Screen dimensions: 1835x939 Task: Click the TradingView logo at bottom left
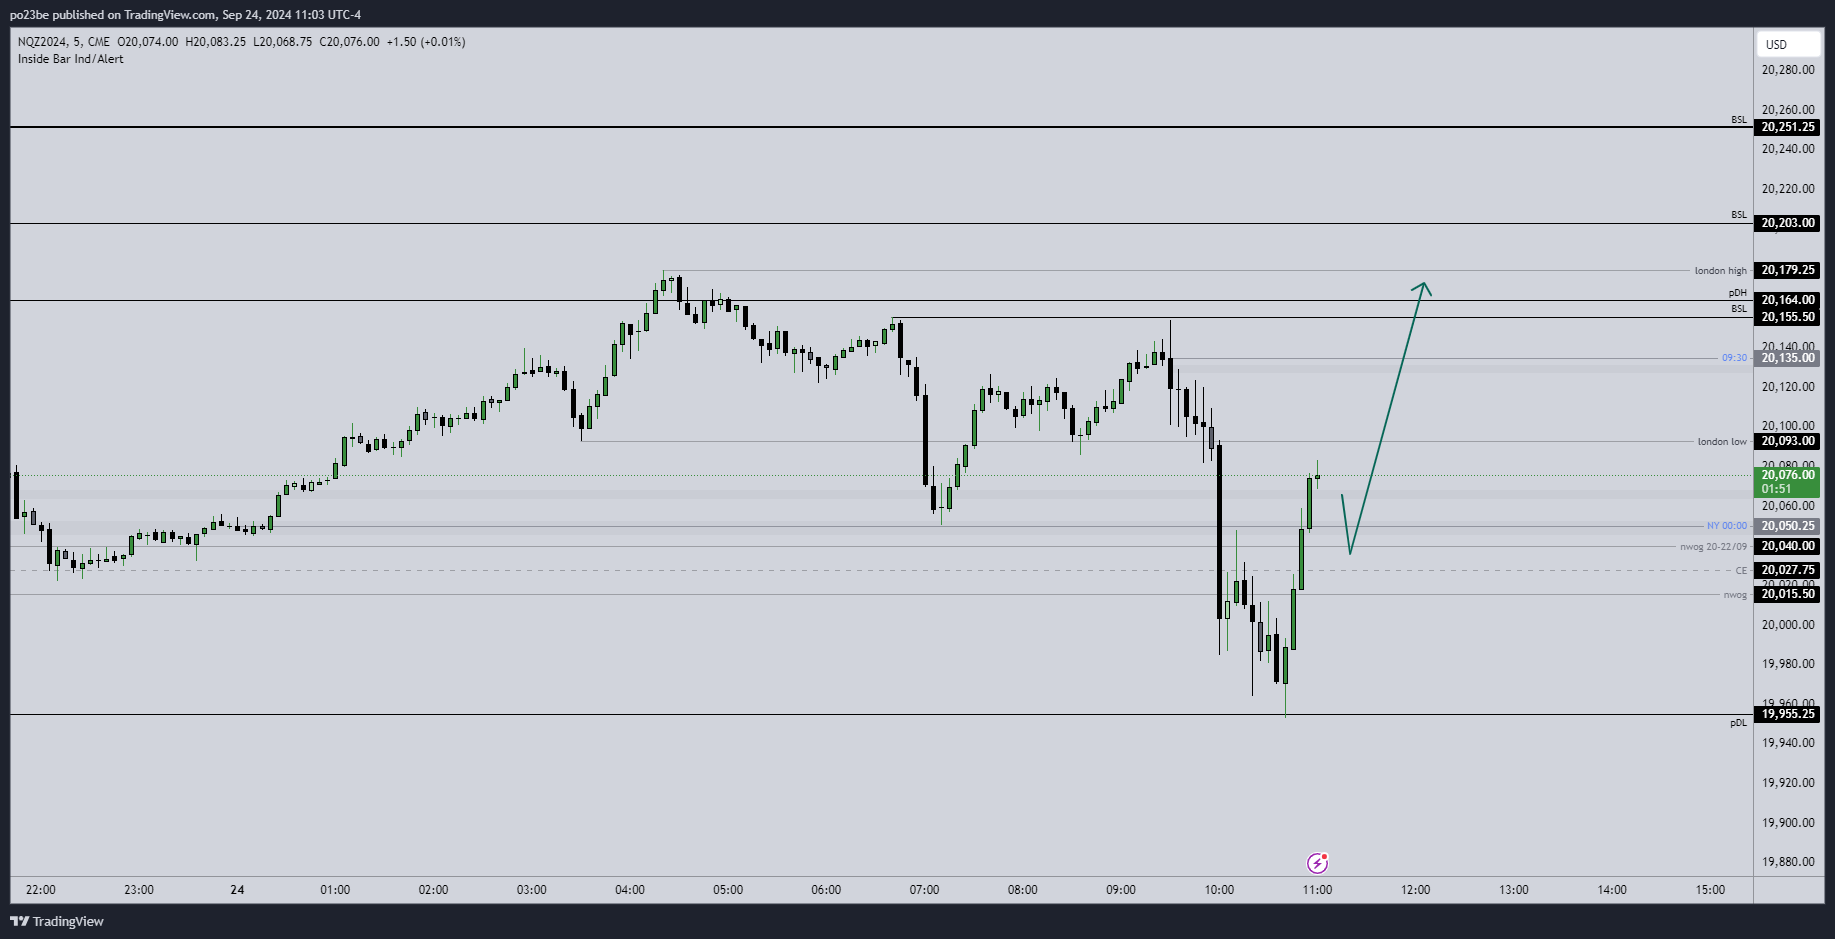click(x=57, y=921)
